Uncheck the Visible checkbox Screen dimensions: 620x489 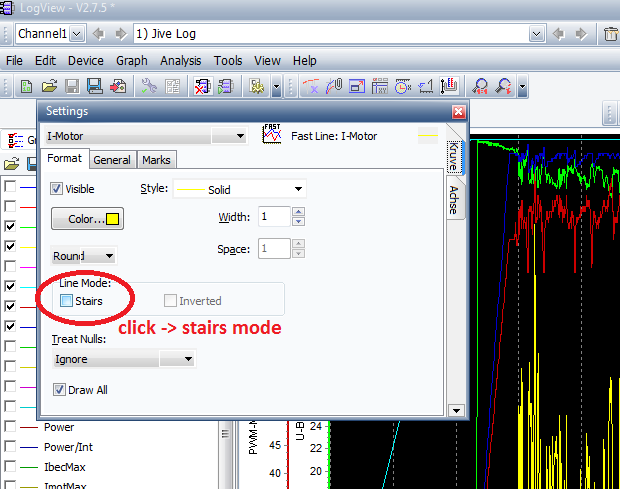(x=56, y=189)
